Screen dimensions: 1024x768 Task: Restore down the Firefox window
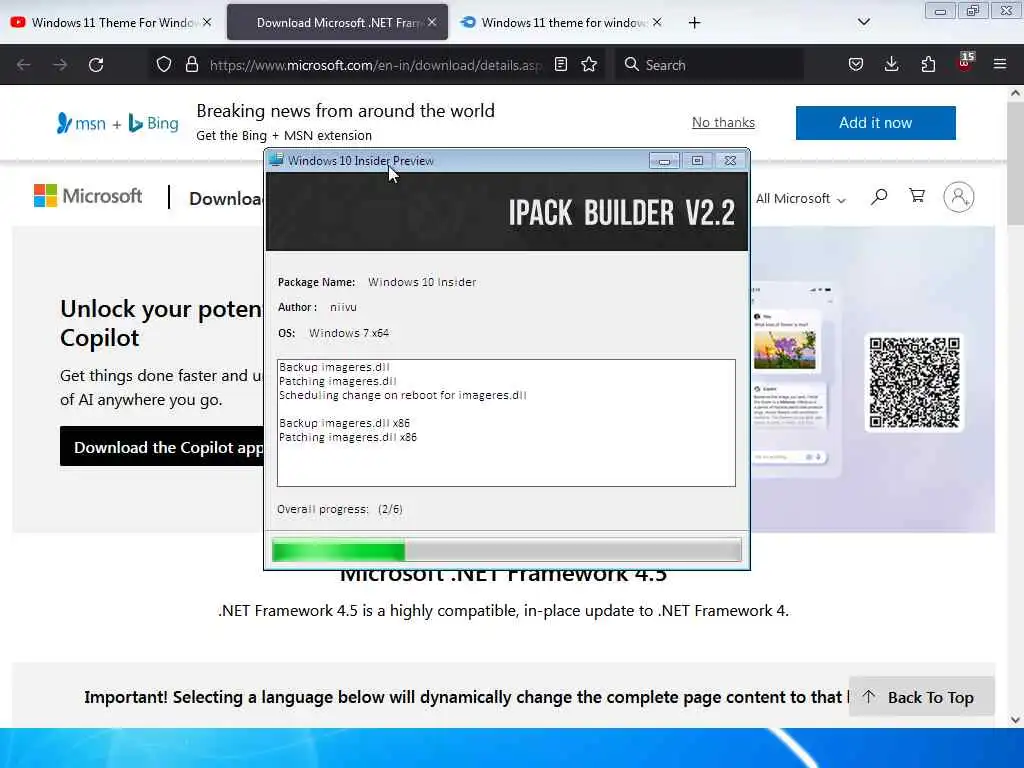tap(973, 11)
